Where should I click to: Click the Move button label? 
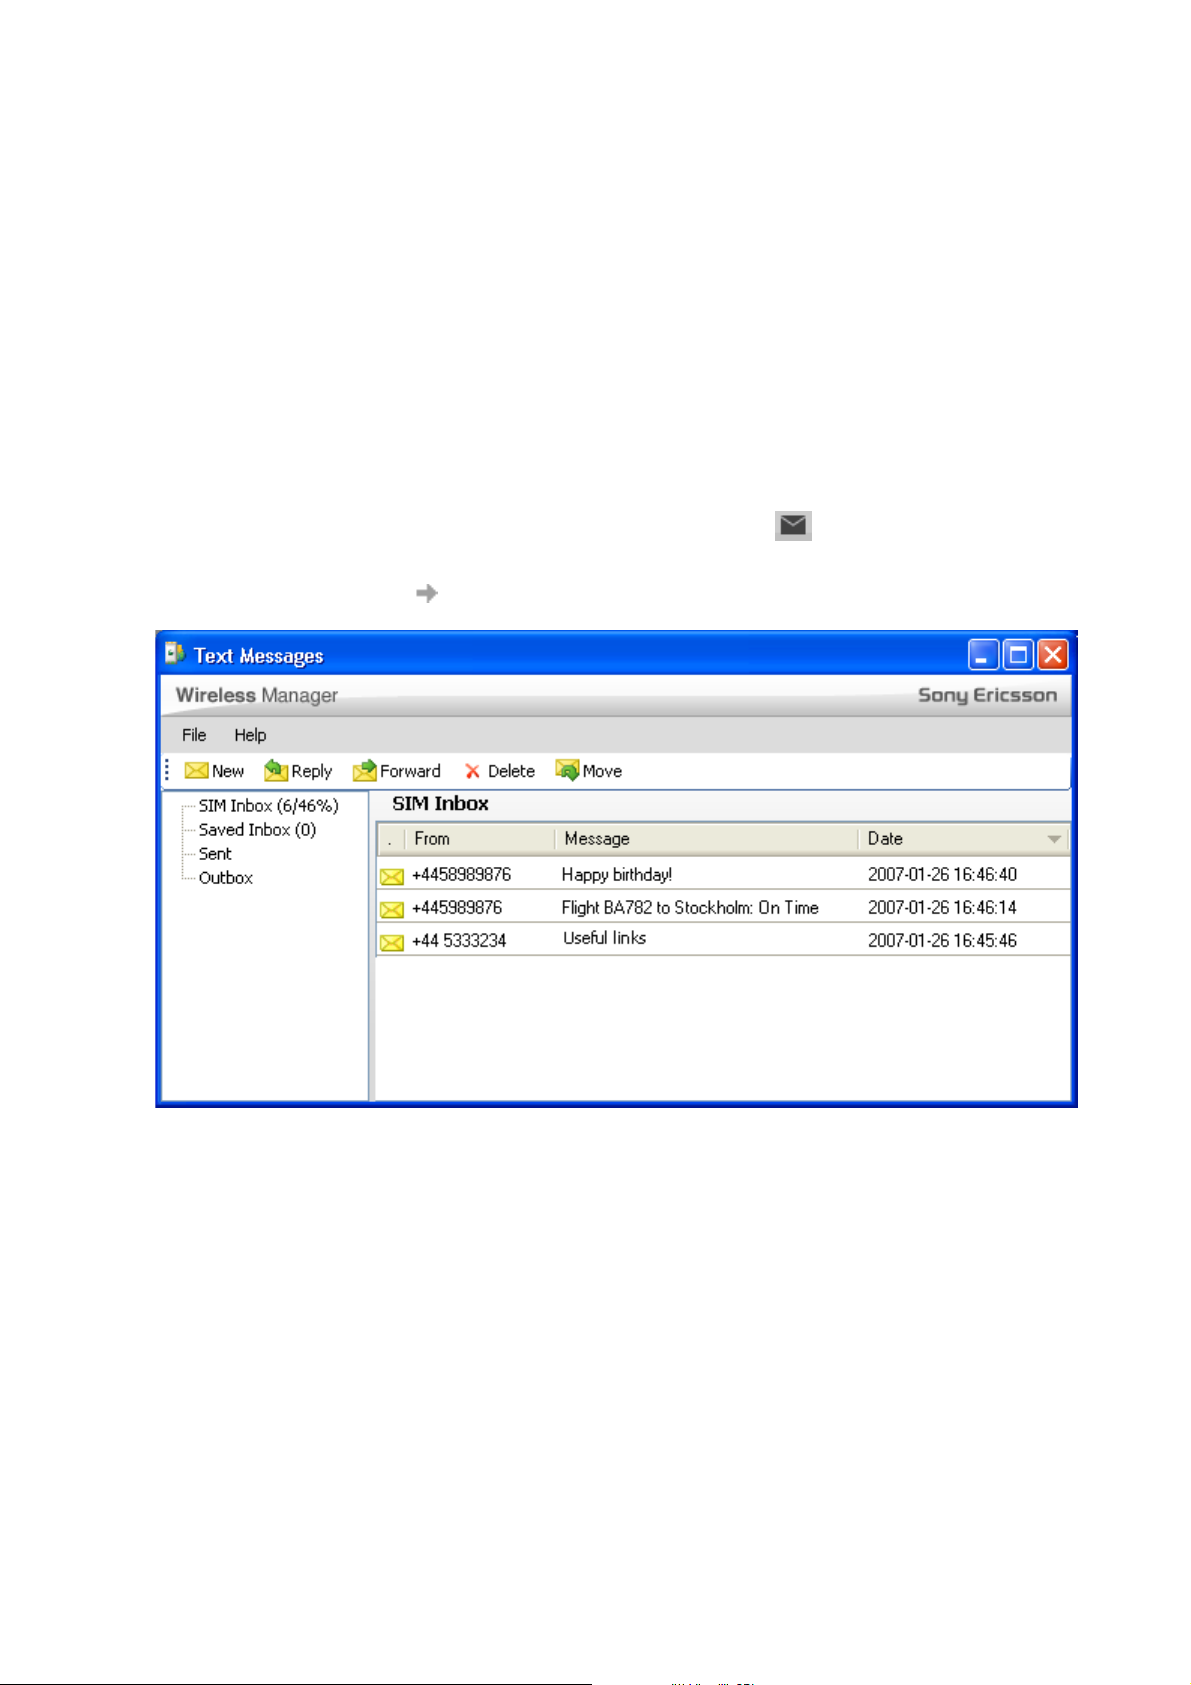click(x=602, y=771)
